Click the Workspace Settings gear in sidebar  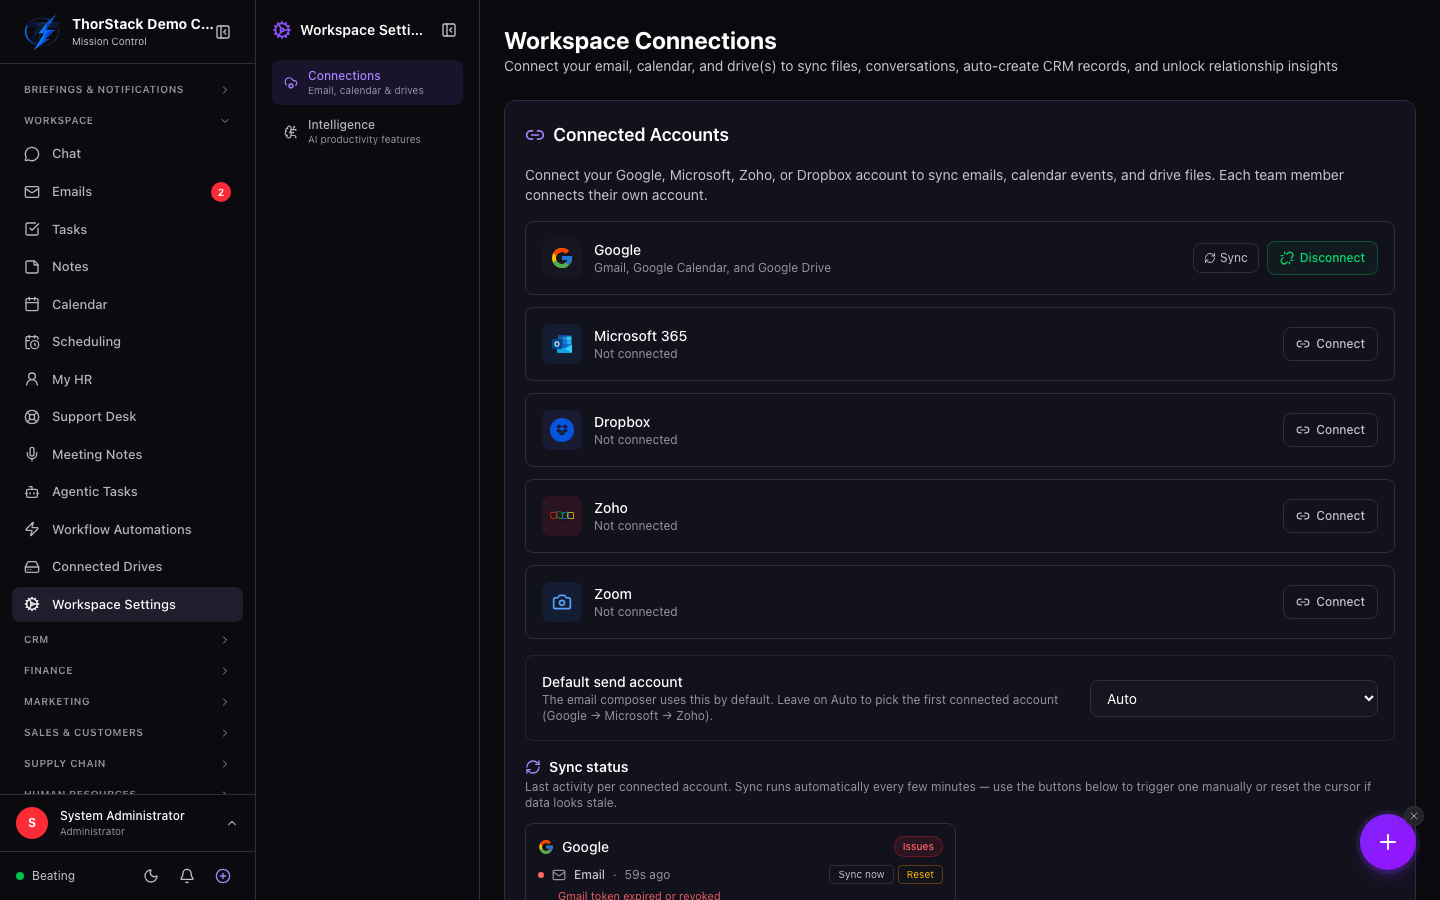coord(32,604)
